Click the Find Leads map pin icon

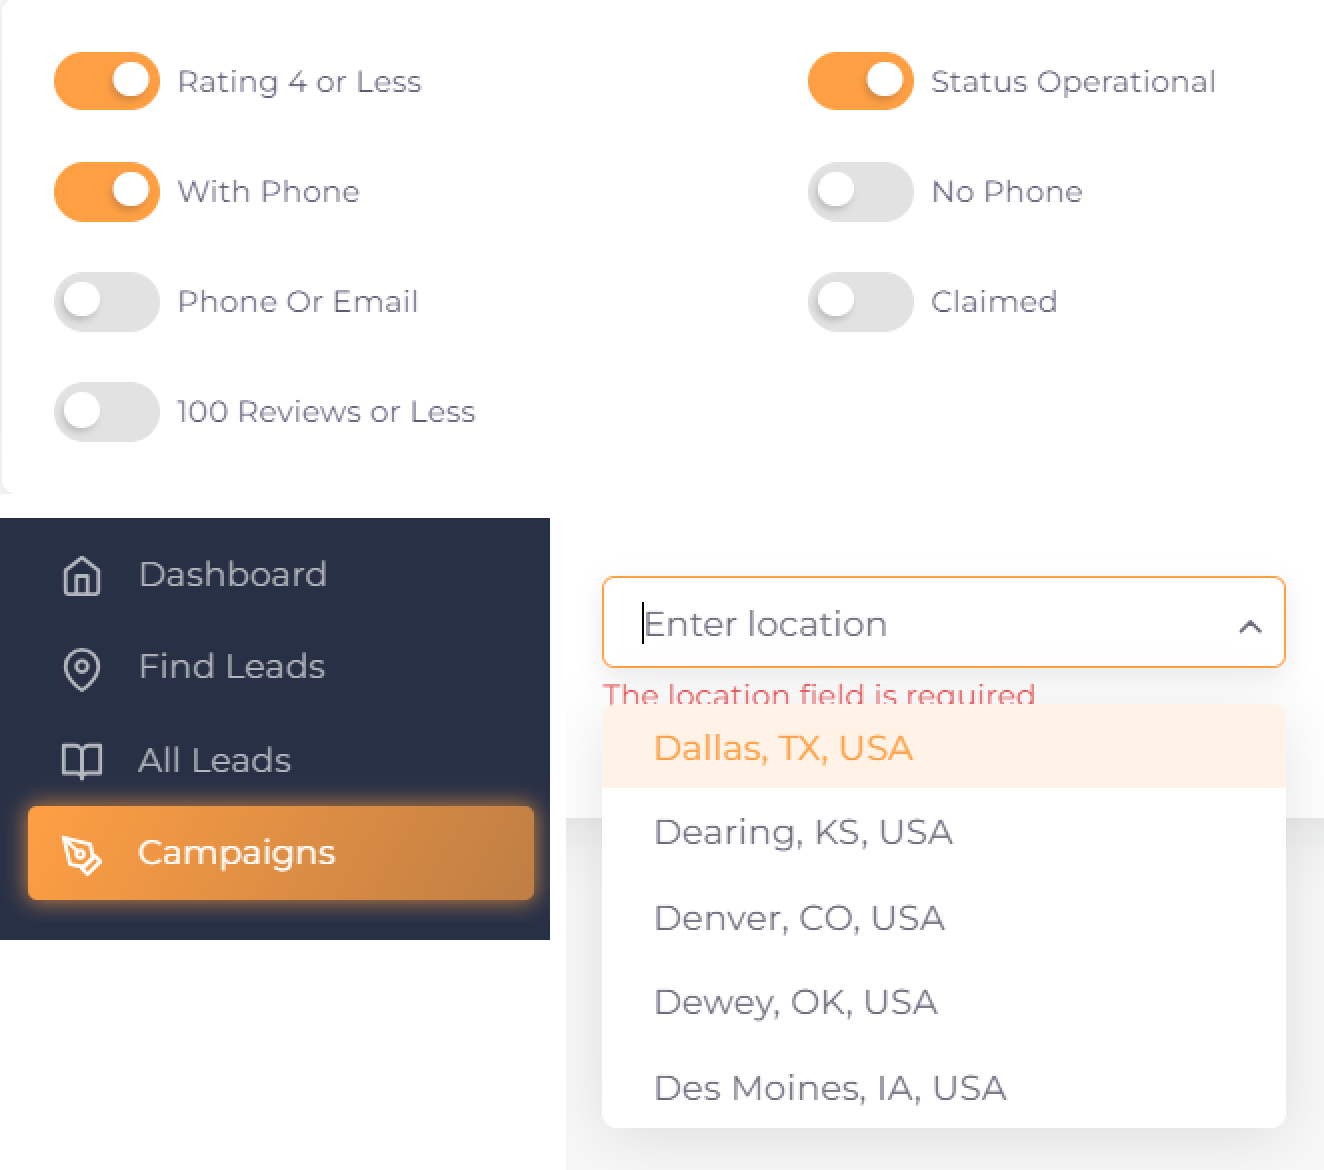82,668
